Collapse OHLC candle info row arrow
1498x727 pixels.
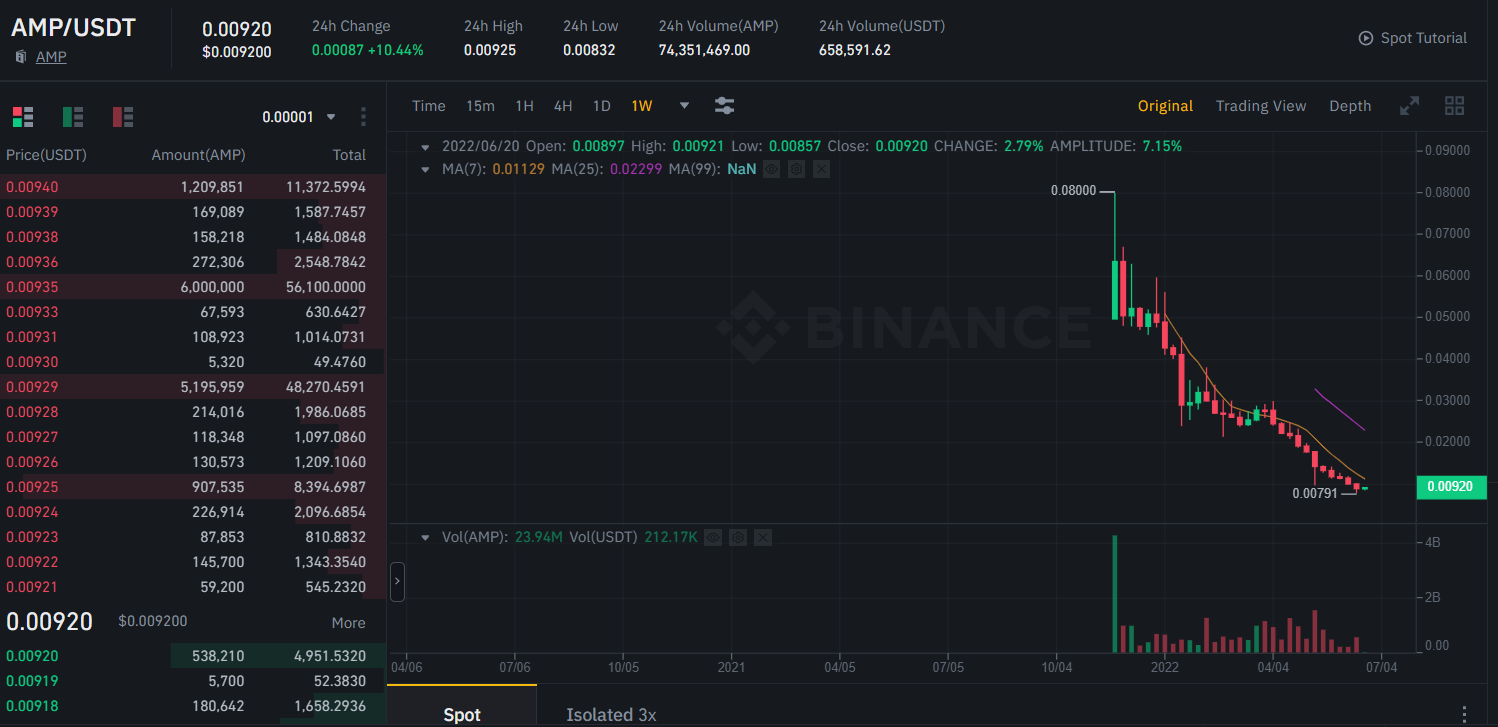426,146
